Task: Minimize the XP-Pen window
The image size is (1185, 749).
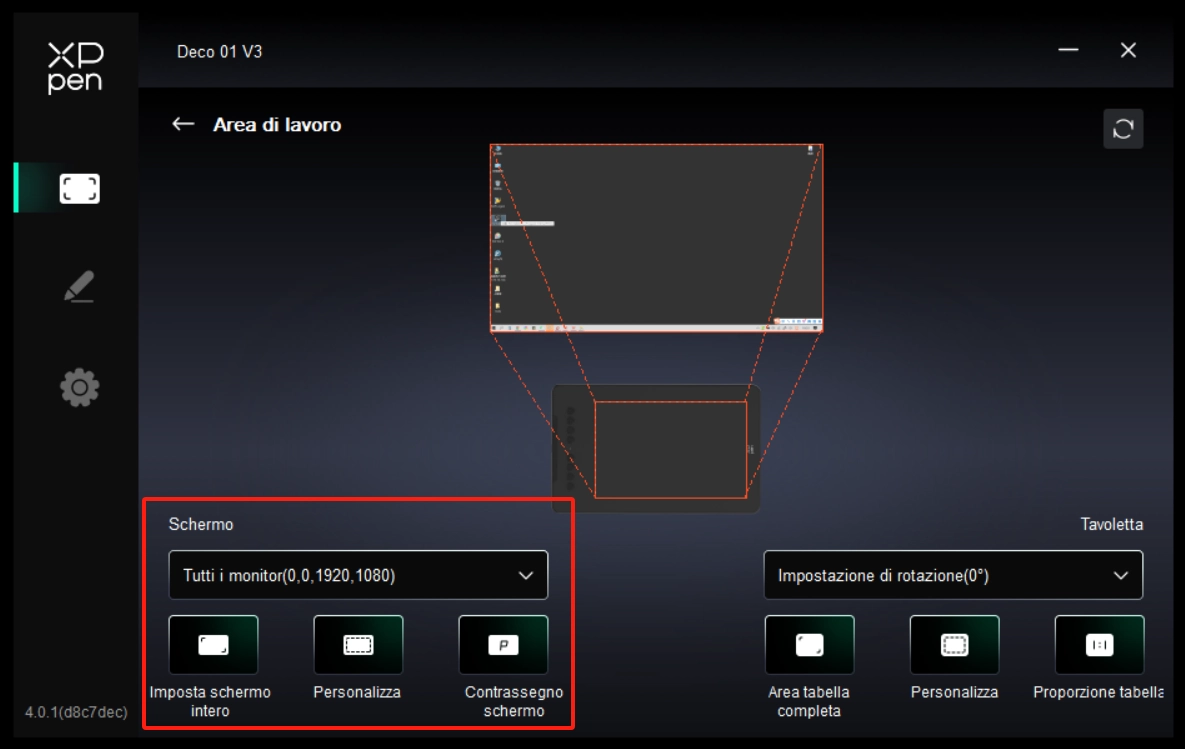Action: click(x=1068, y=50)
